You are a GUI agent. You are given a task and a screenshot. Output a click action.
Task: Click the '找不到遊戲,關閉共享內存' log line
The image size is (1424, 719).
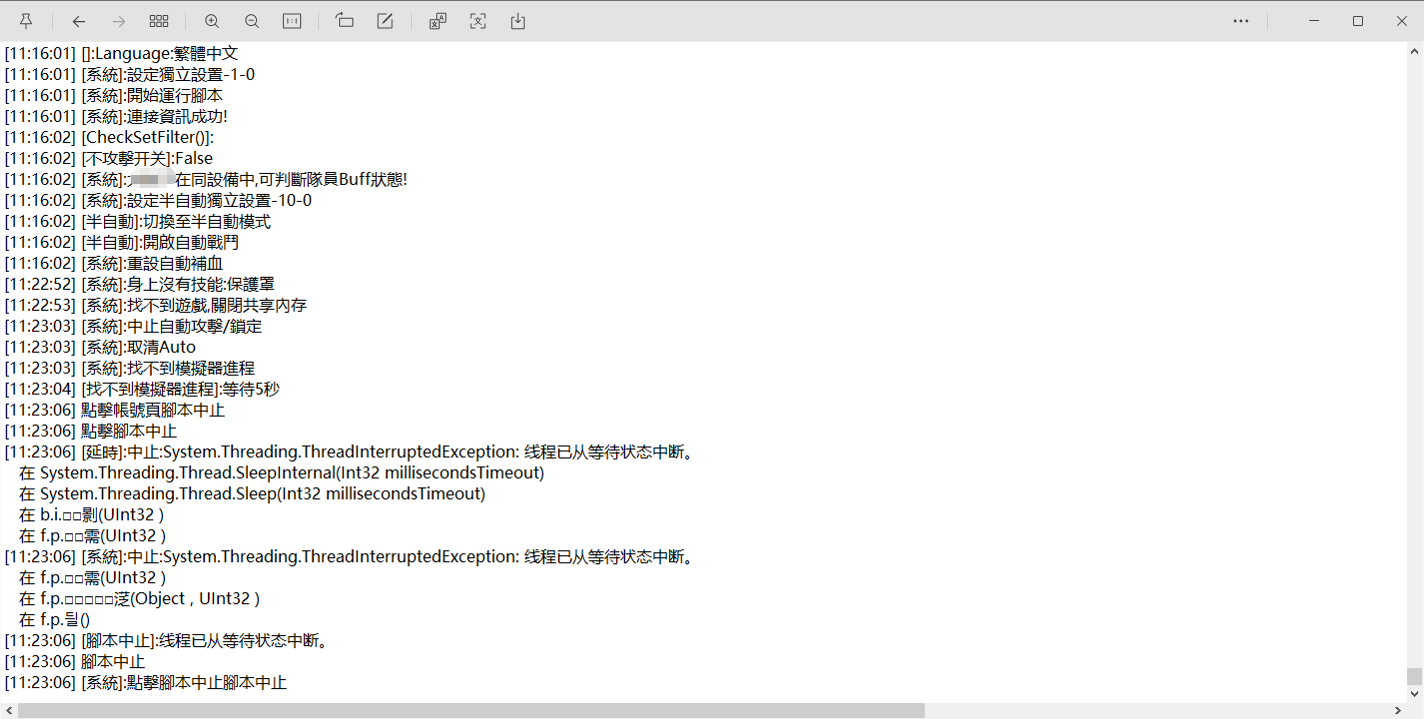click(156, 306)
